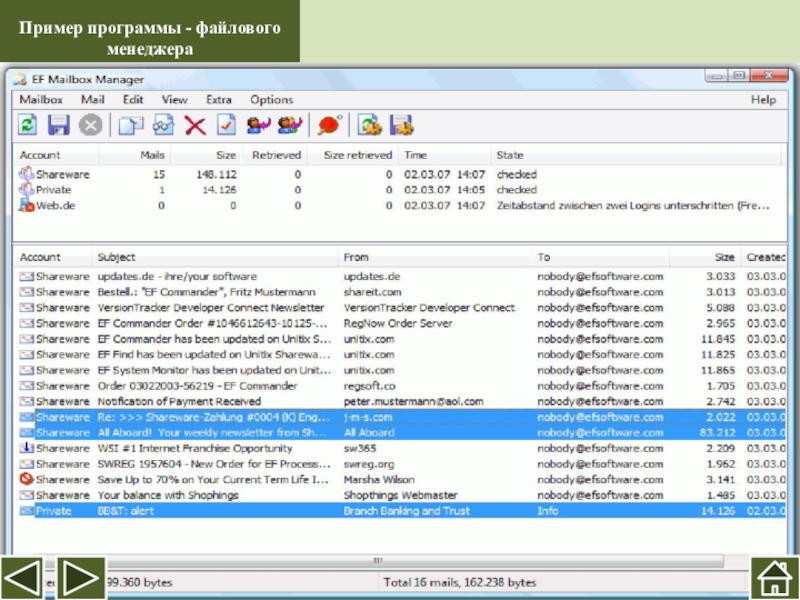The width and height of the screenshot is (800, 600).
Task: Select the Private account row in accounts list
Action: pyautogui.click(x=401, y=190)
